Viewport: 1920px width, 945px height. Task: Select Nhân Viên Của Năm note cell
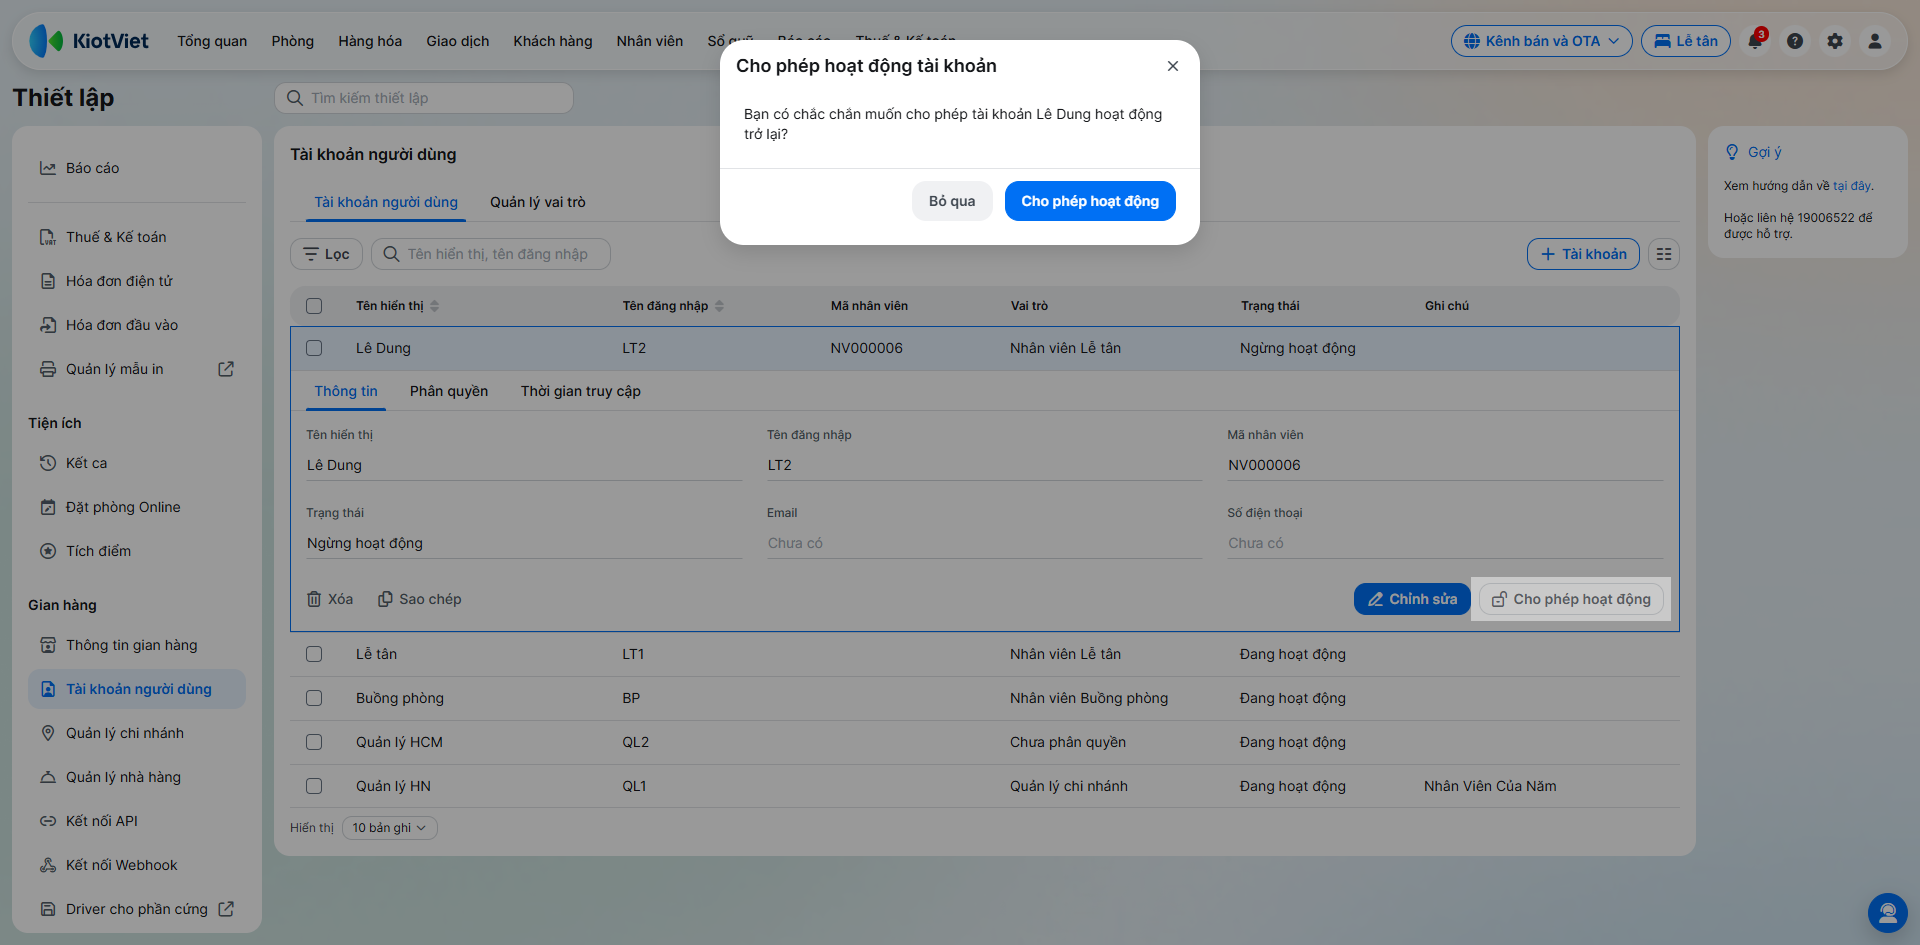1490,786
